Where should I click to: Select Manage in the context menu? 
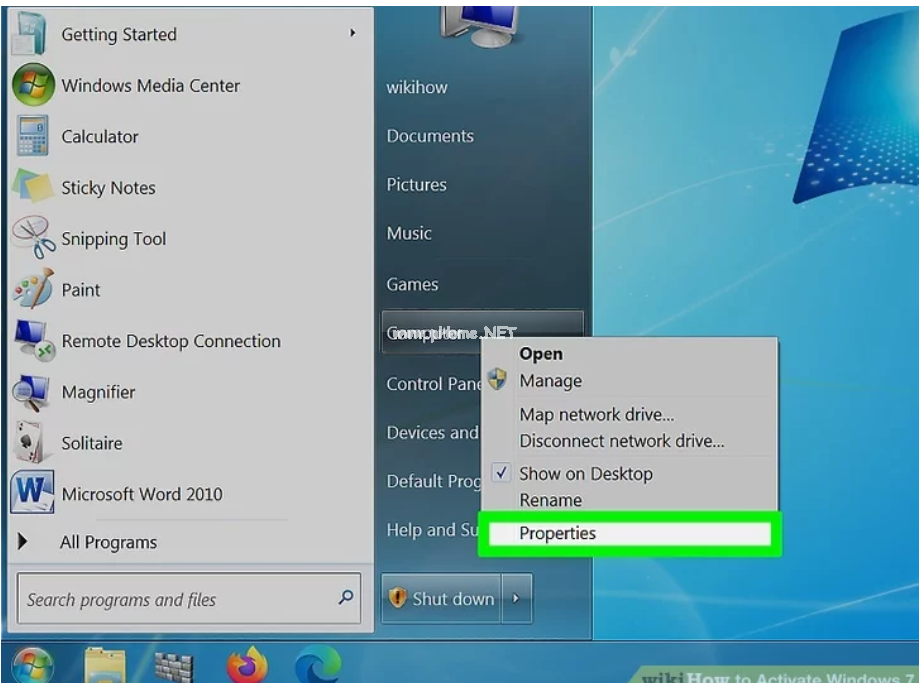pos(550,381)
